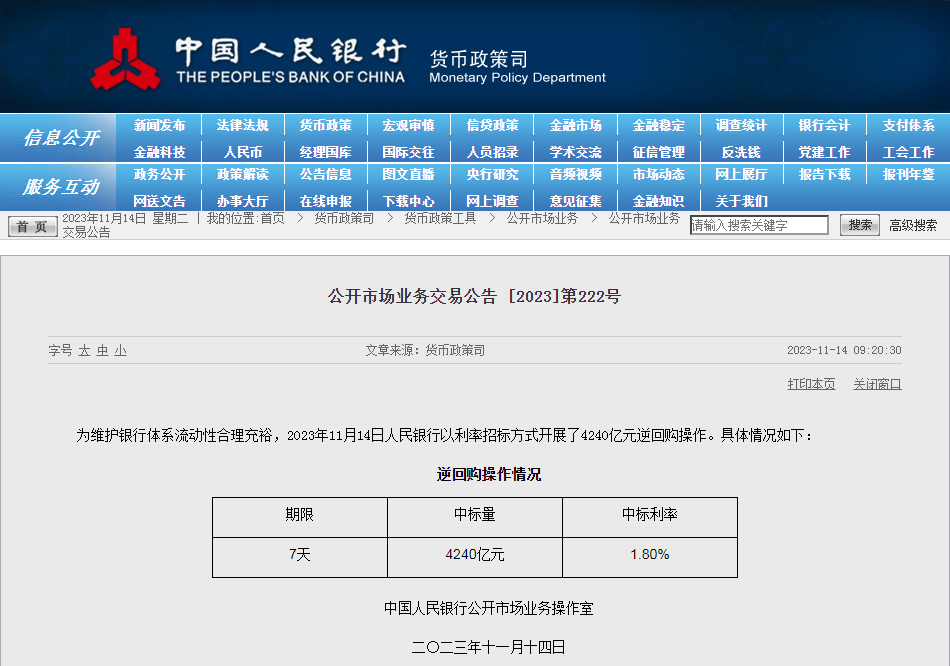
Task: Open the 货币政策 menu item
Action: click(x=325, y=125)
